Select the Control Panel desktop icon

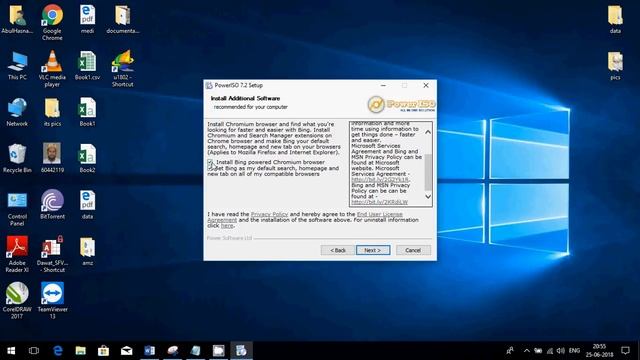coord(17,209)
